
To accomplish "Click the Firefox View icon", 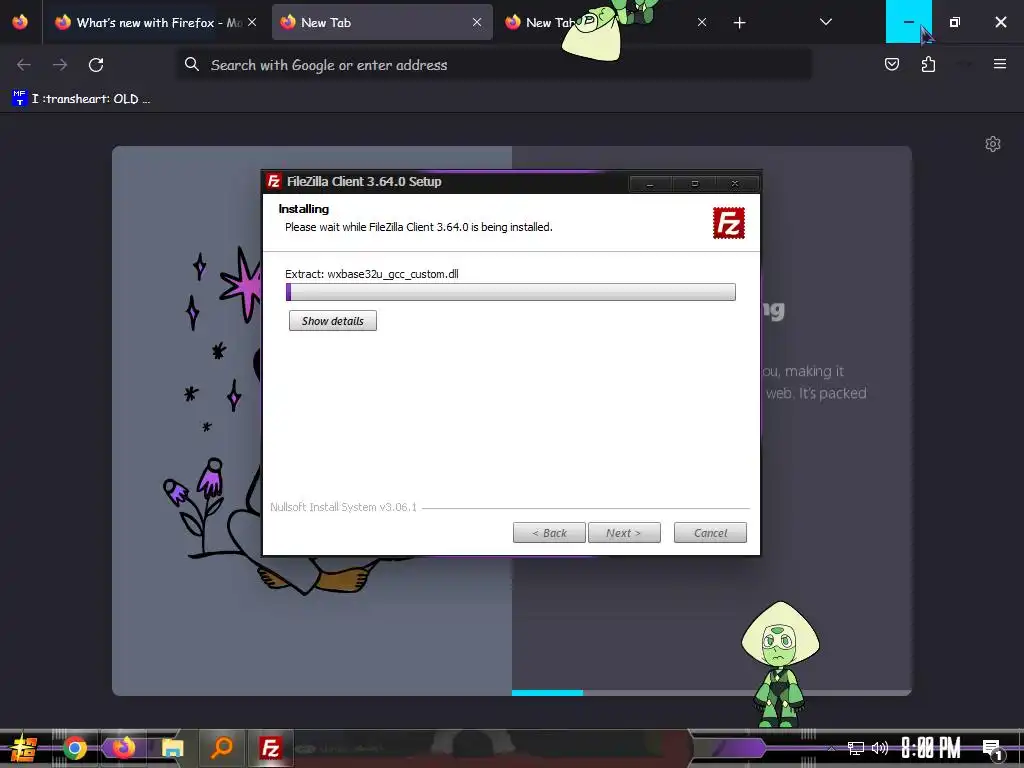I will pyautogui.click(x=20, y=22).
